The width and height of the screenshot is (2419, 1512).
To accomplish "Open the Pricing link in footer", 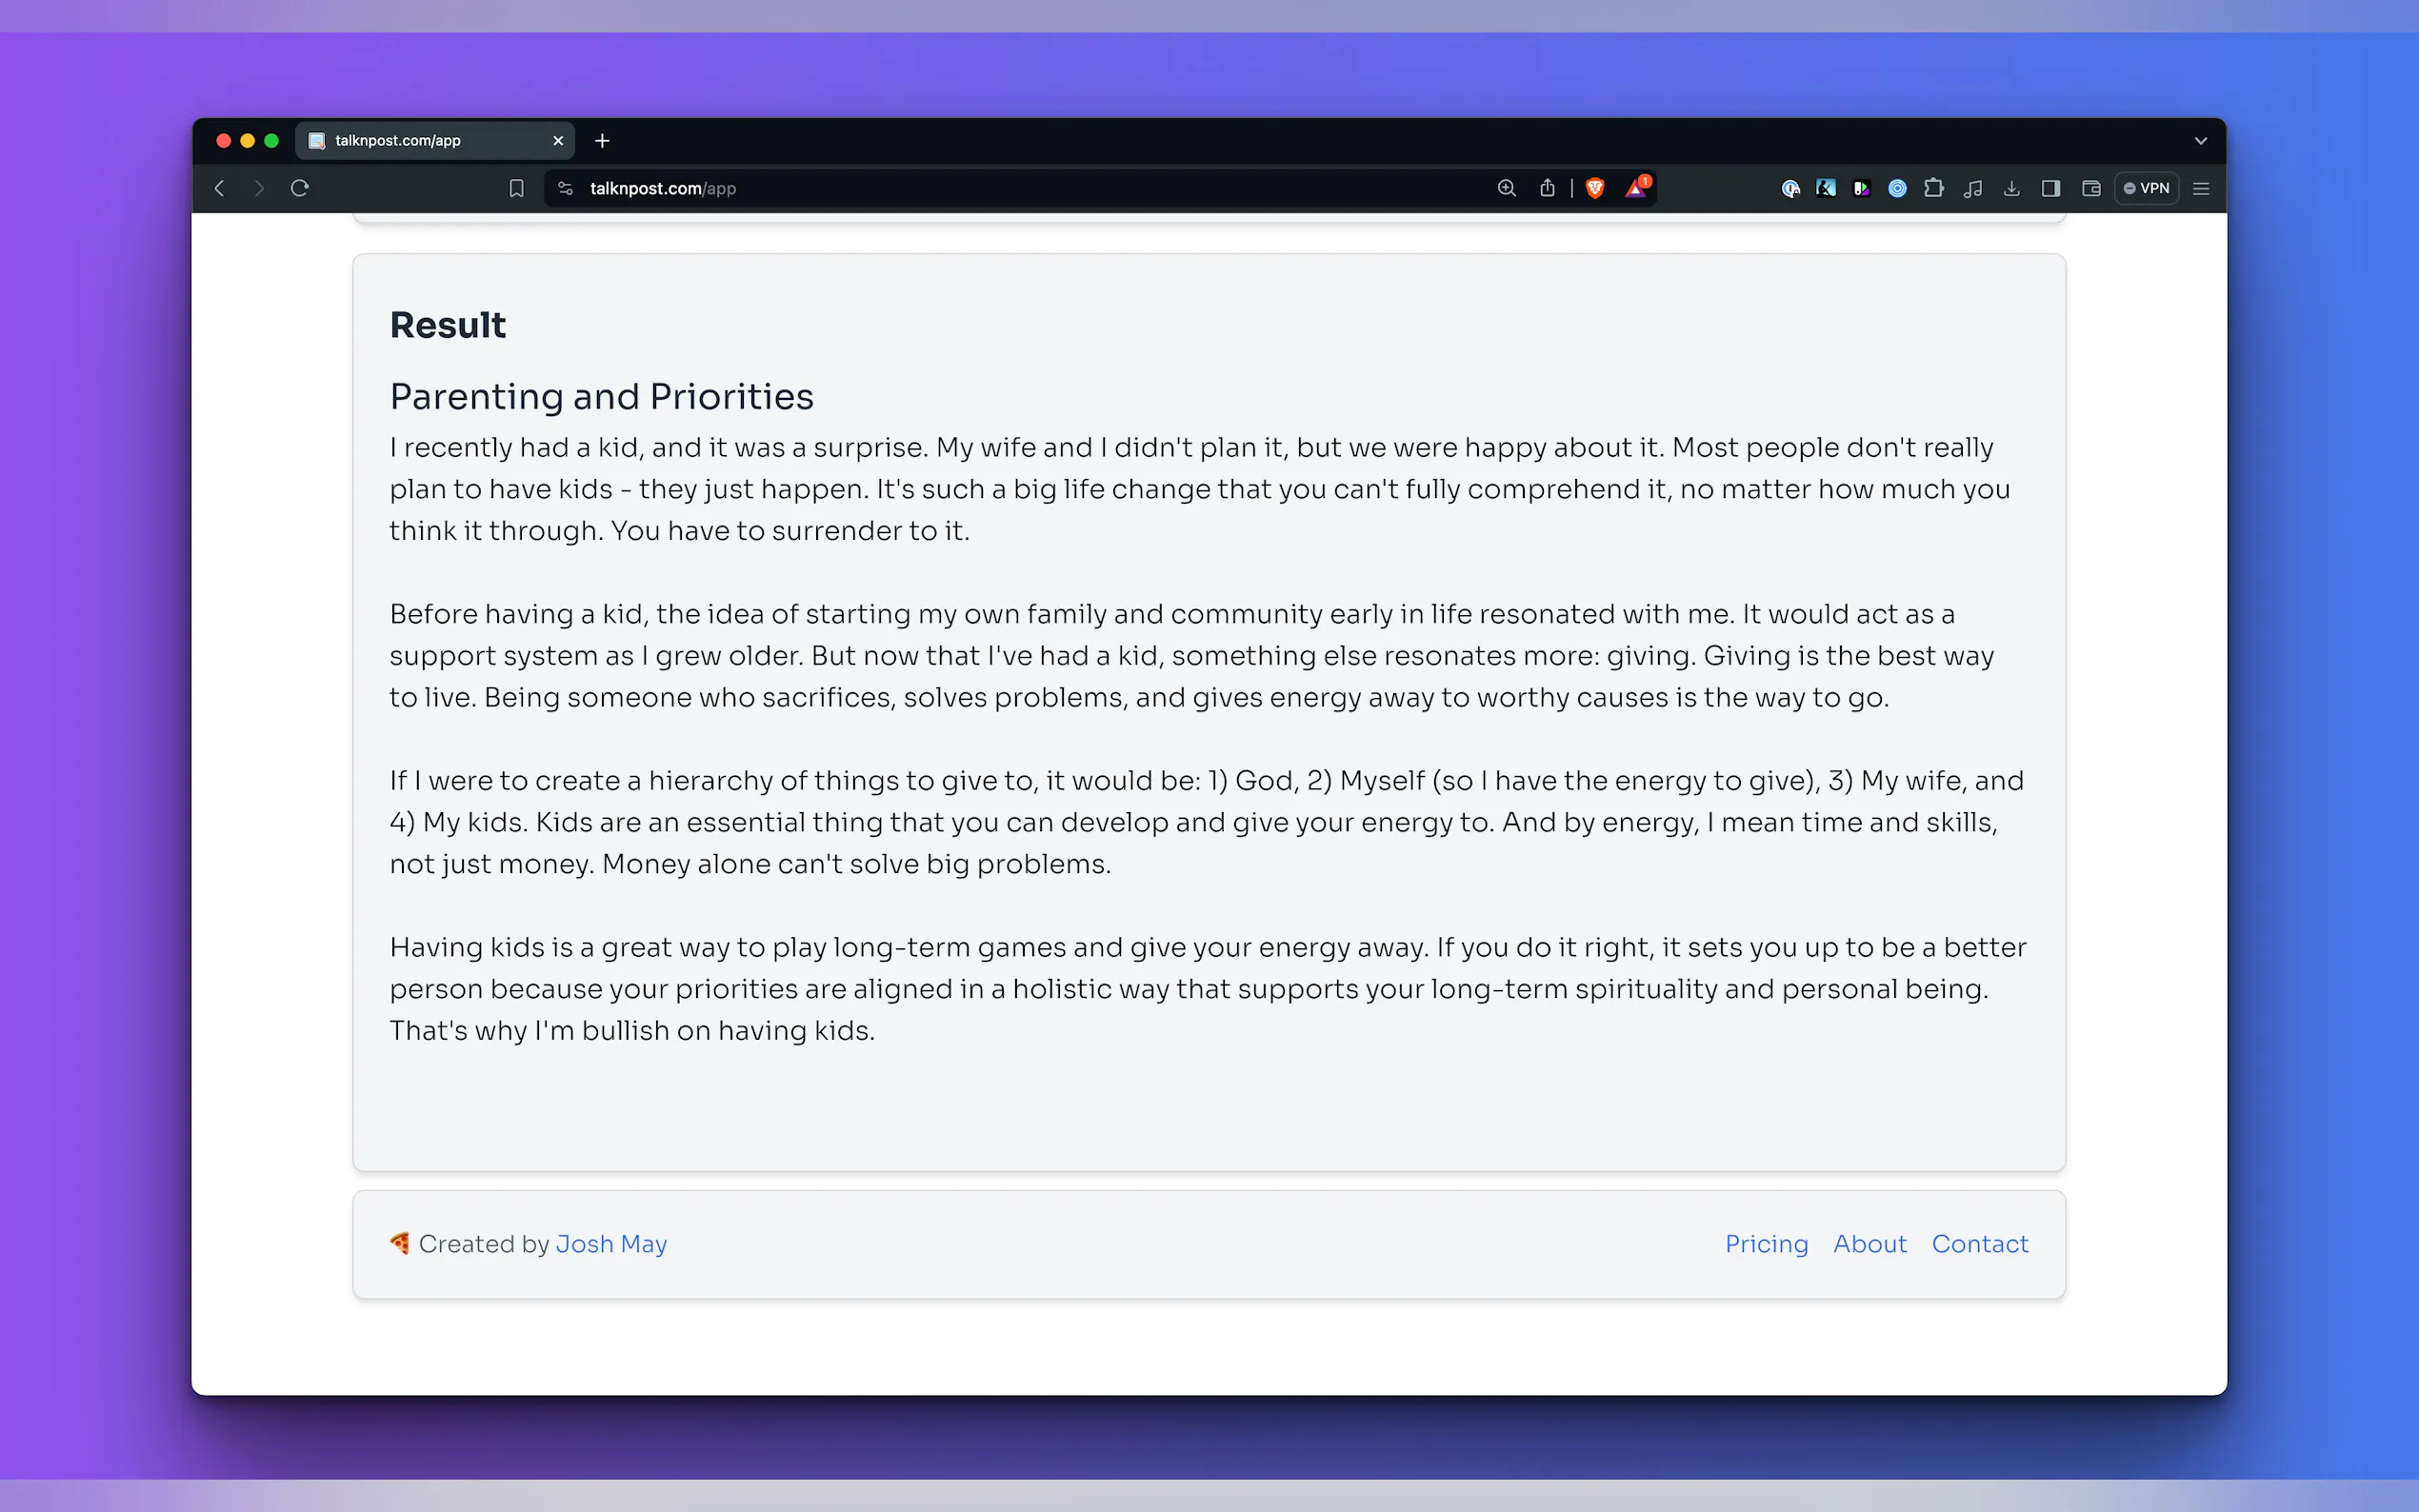I will pos(1766,1243).
